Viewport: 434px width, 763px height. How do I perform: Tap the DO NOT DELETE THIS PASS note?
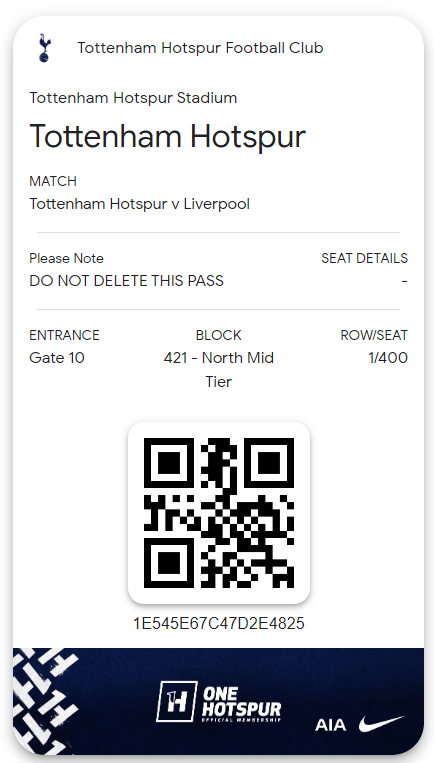click(127, 281)
